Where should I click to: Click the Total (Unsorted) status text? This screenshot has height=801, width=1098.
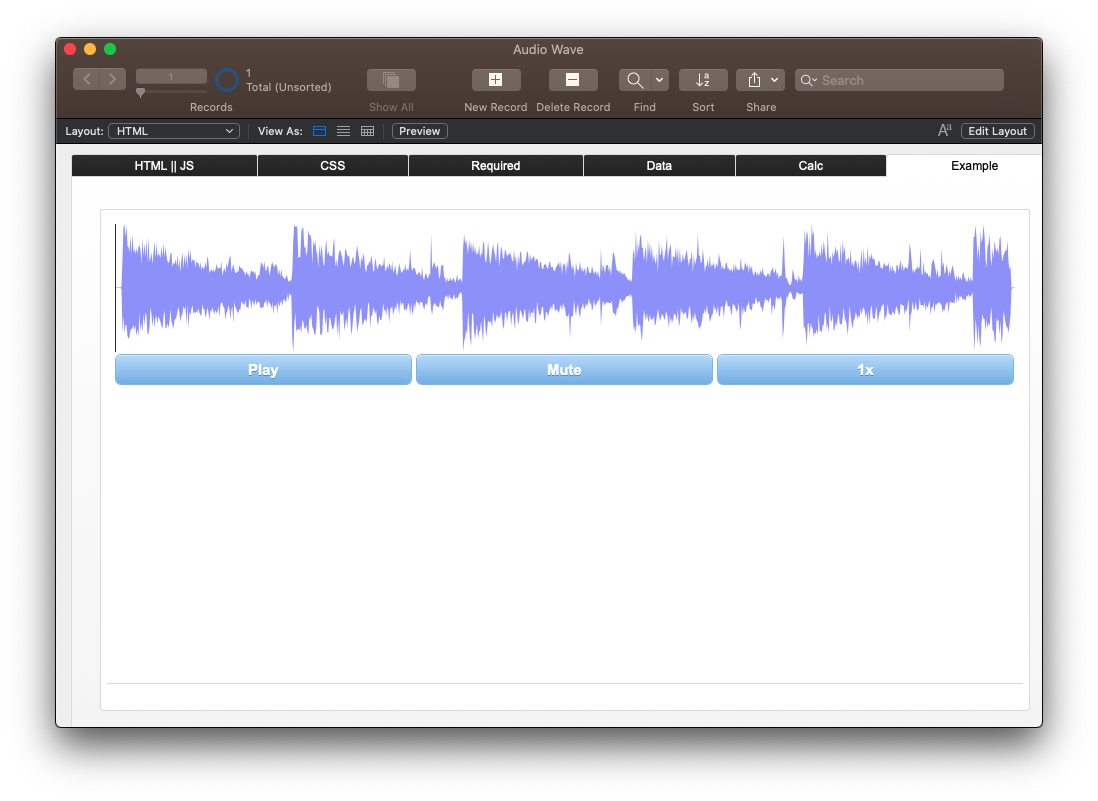tap(289, 87)
